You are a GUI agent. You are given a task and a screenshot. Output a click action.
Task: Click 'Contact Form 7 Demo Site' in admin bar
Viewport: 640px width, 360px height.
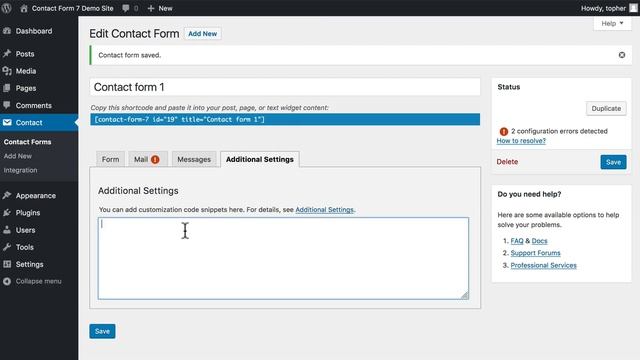click(73, 8)
